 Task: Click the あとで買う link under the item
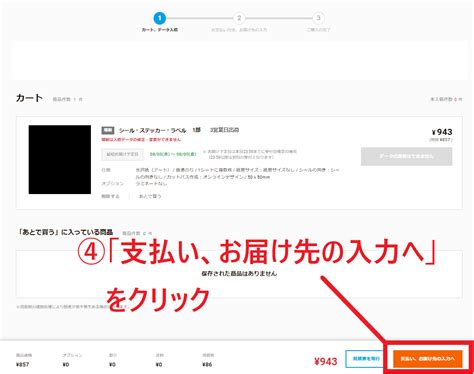(150, 196)
